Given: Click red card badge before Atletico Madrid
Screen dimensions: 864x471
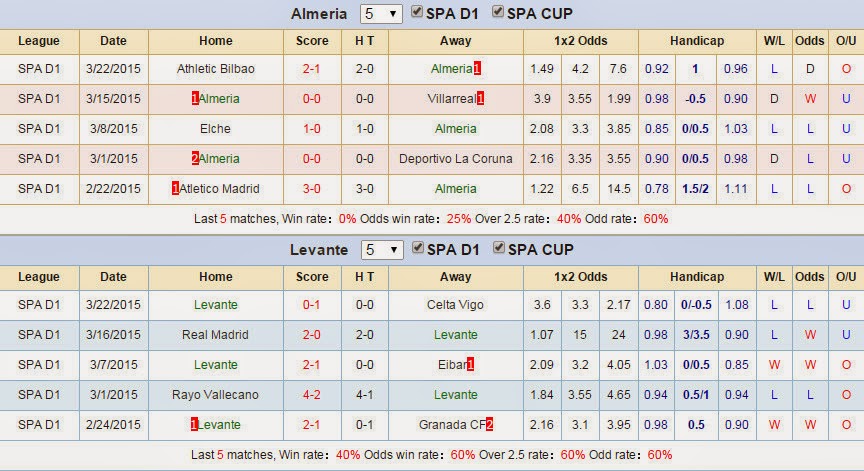Looking at the screenshot, I should pyautogui.click(x=175, y=189).
